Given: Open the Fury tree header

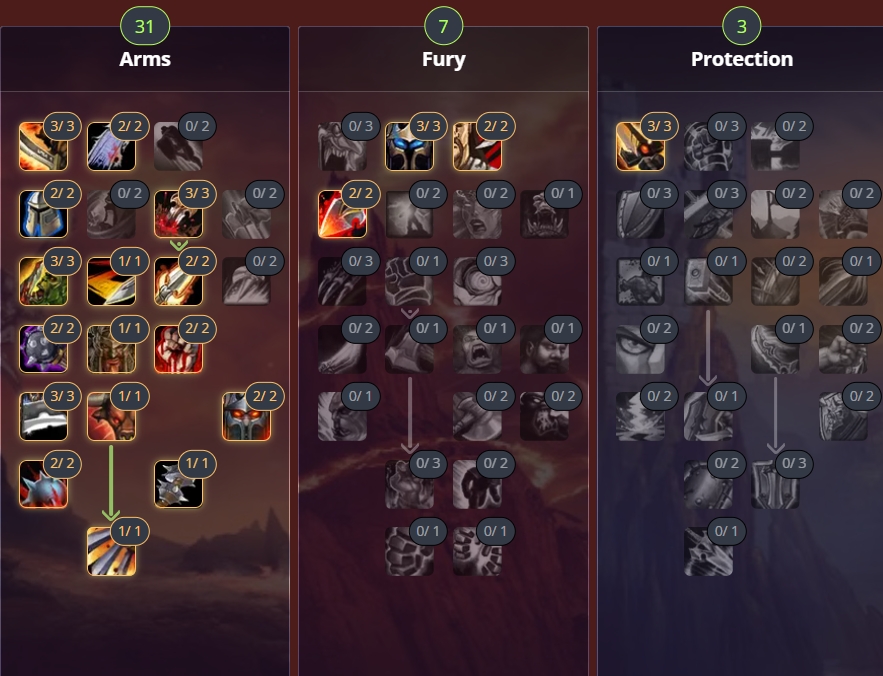Looking at the screenshot, I should click(x=444, y=59).
